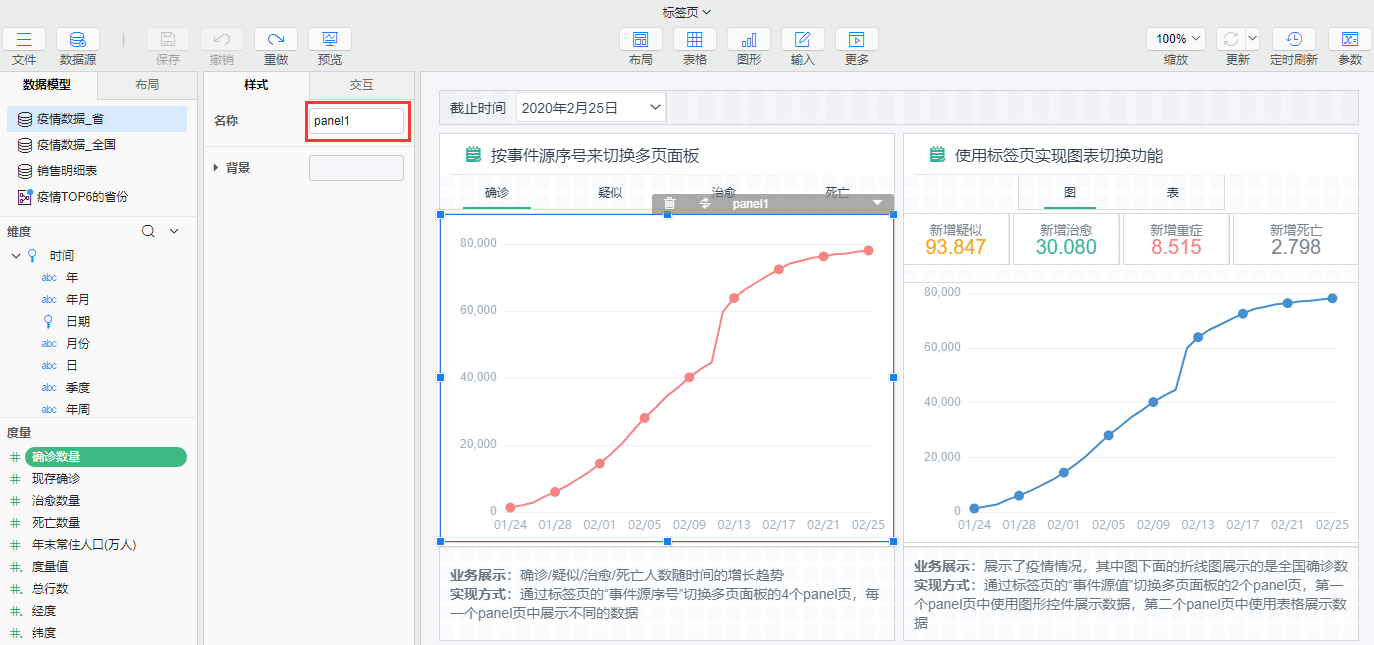Open the 文件 menu icon
The image size is (1374, 645).
[x=24, y=40]
